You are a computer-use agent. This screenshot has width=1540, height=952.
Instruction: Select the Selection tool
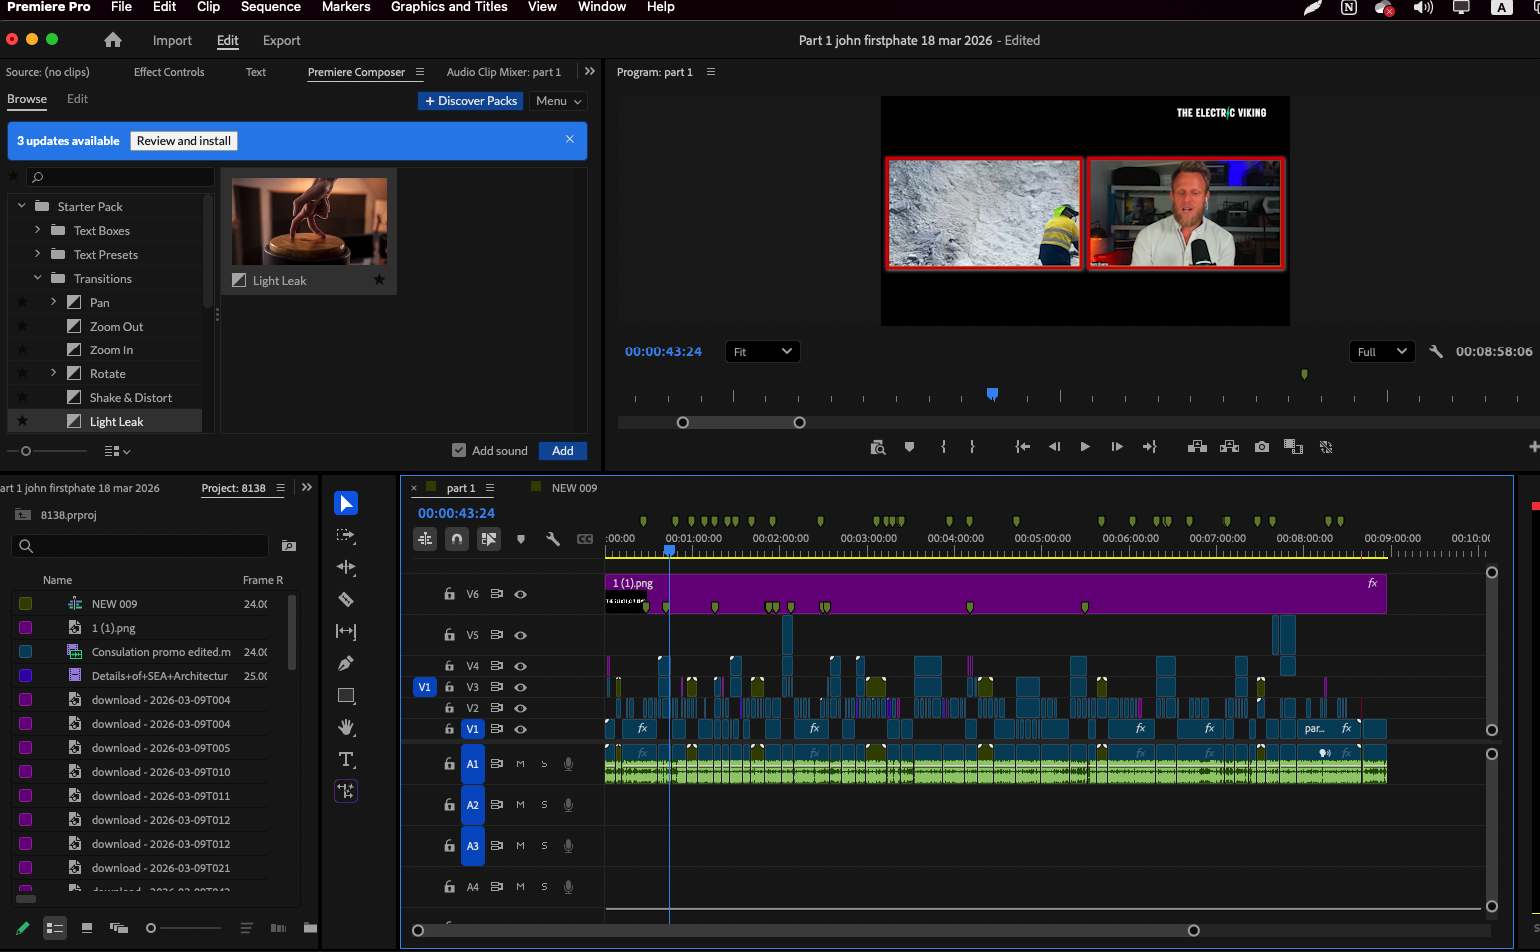click(x=346, y=503)
